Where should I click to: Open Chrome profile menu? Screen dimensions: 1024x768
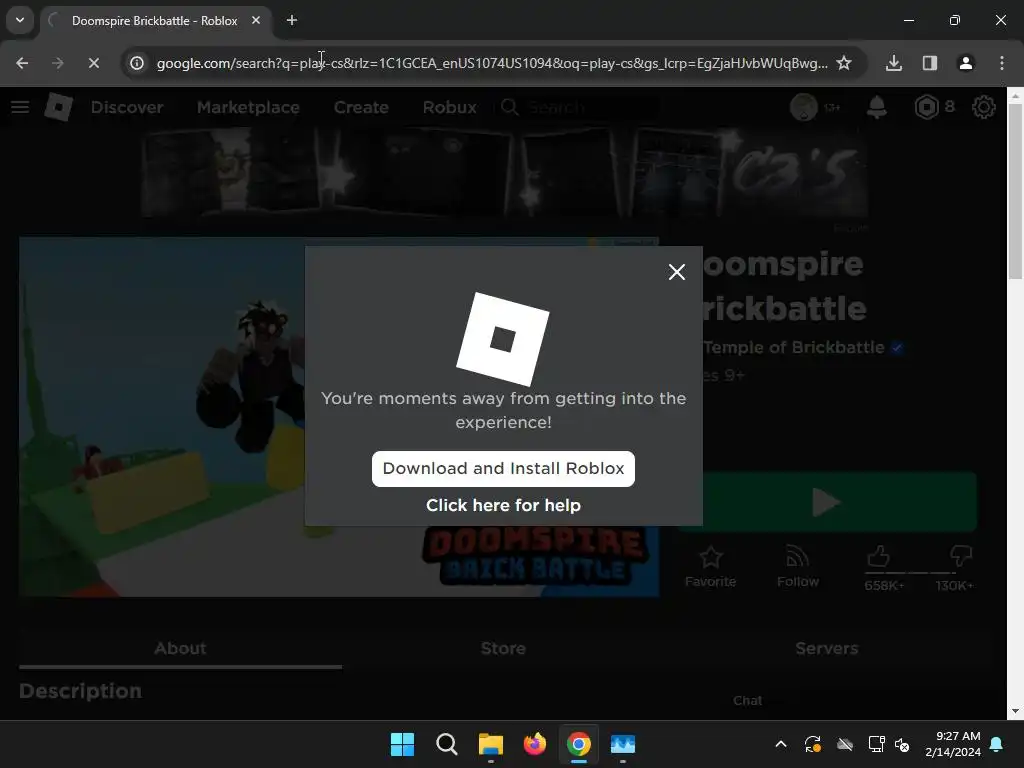pyautogui.click(x=965, y=63)
